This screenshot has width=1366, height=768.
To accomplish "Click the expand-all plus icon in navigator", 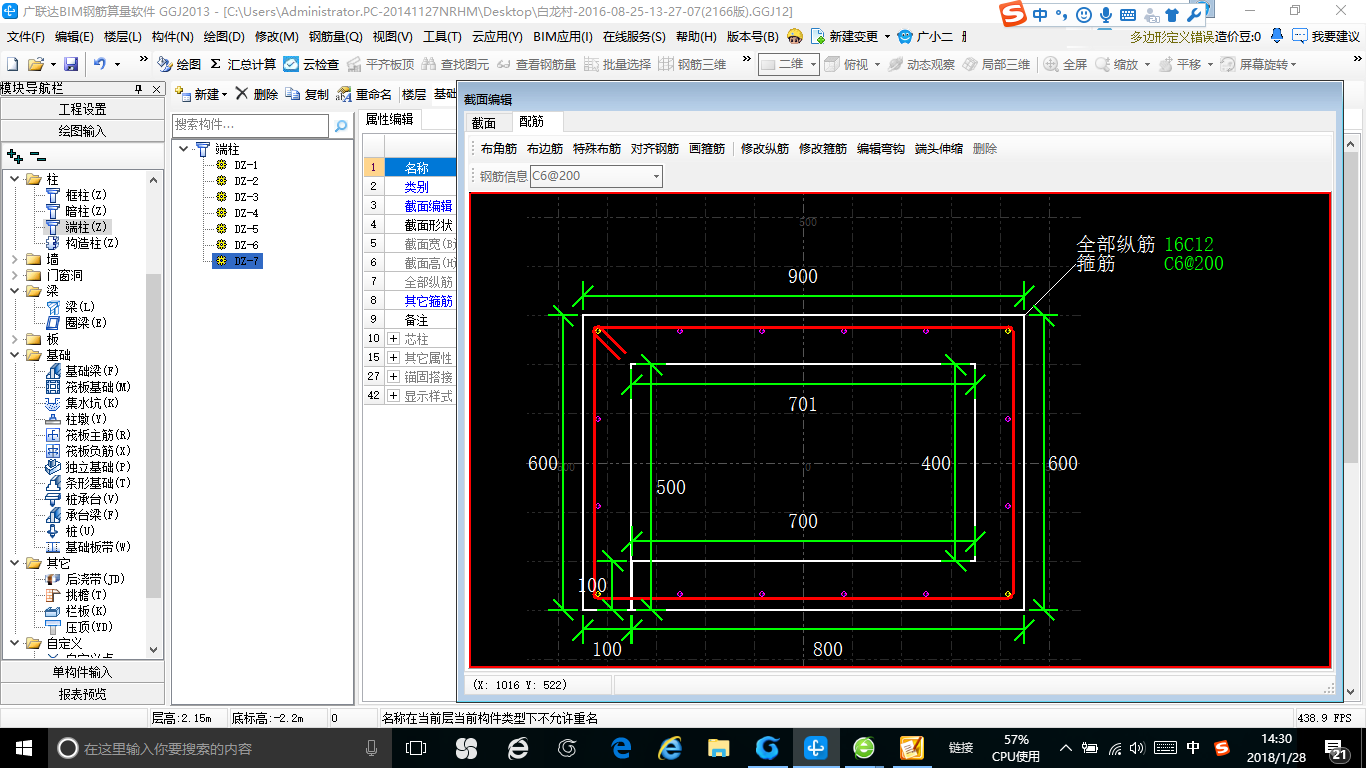I will 13,156.
